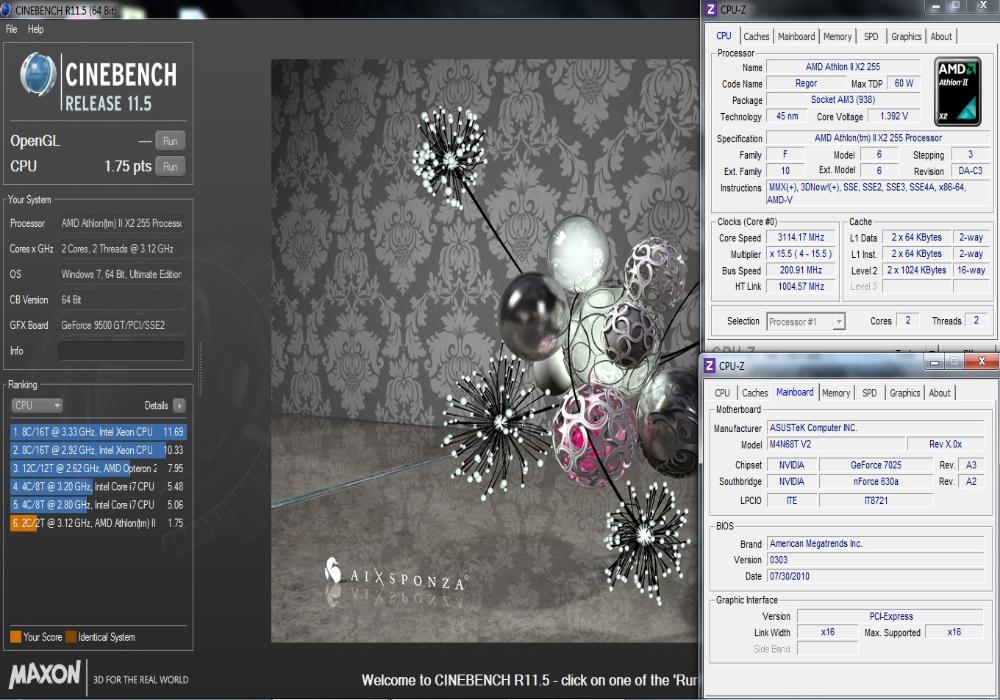Select ranking row 5 Core i7 2.80GHz
This screenshot has height=700, width=1000.
point(98,504)
